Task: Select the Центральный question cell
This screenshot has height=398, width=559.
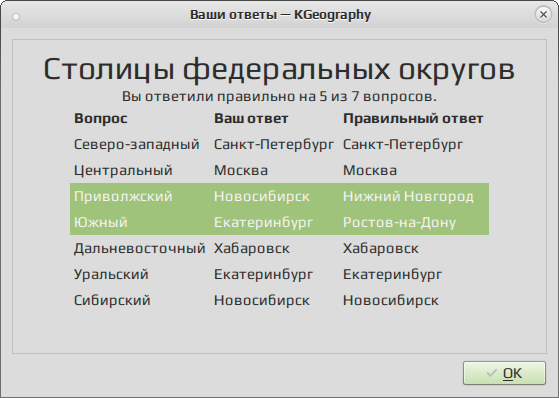Action: point(123,170)
